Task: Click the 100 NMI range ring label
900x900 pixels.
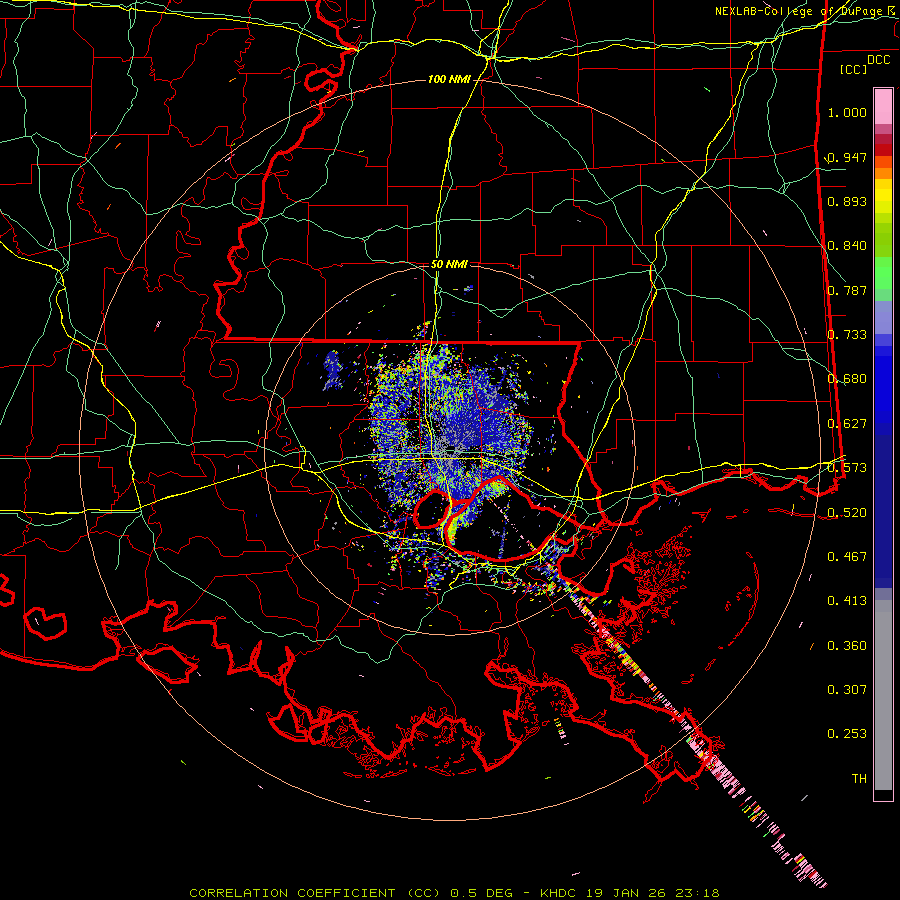Action: tap(449, 79)
